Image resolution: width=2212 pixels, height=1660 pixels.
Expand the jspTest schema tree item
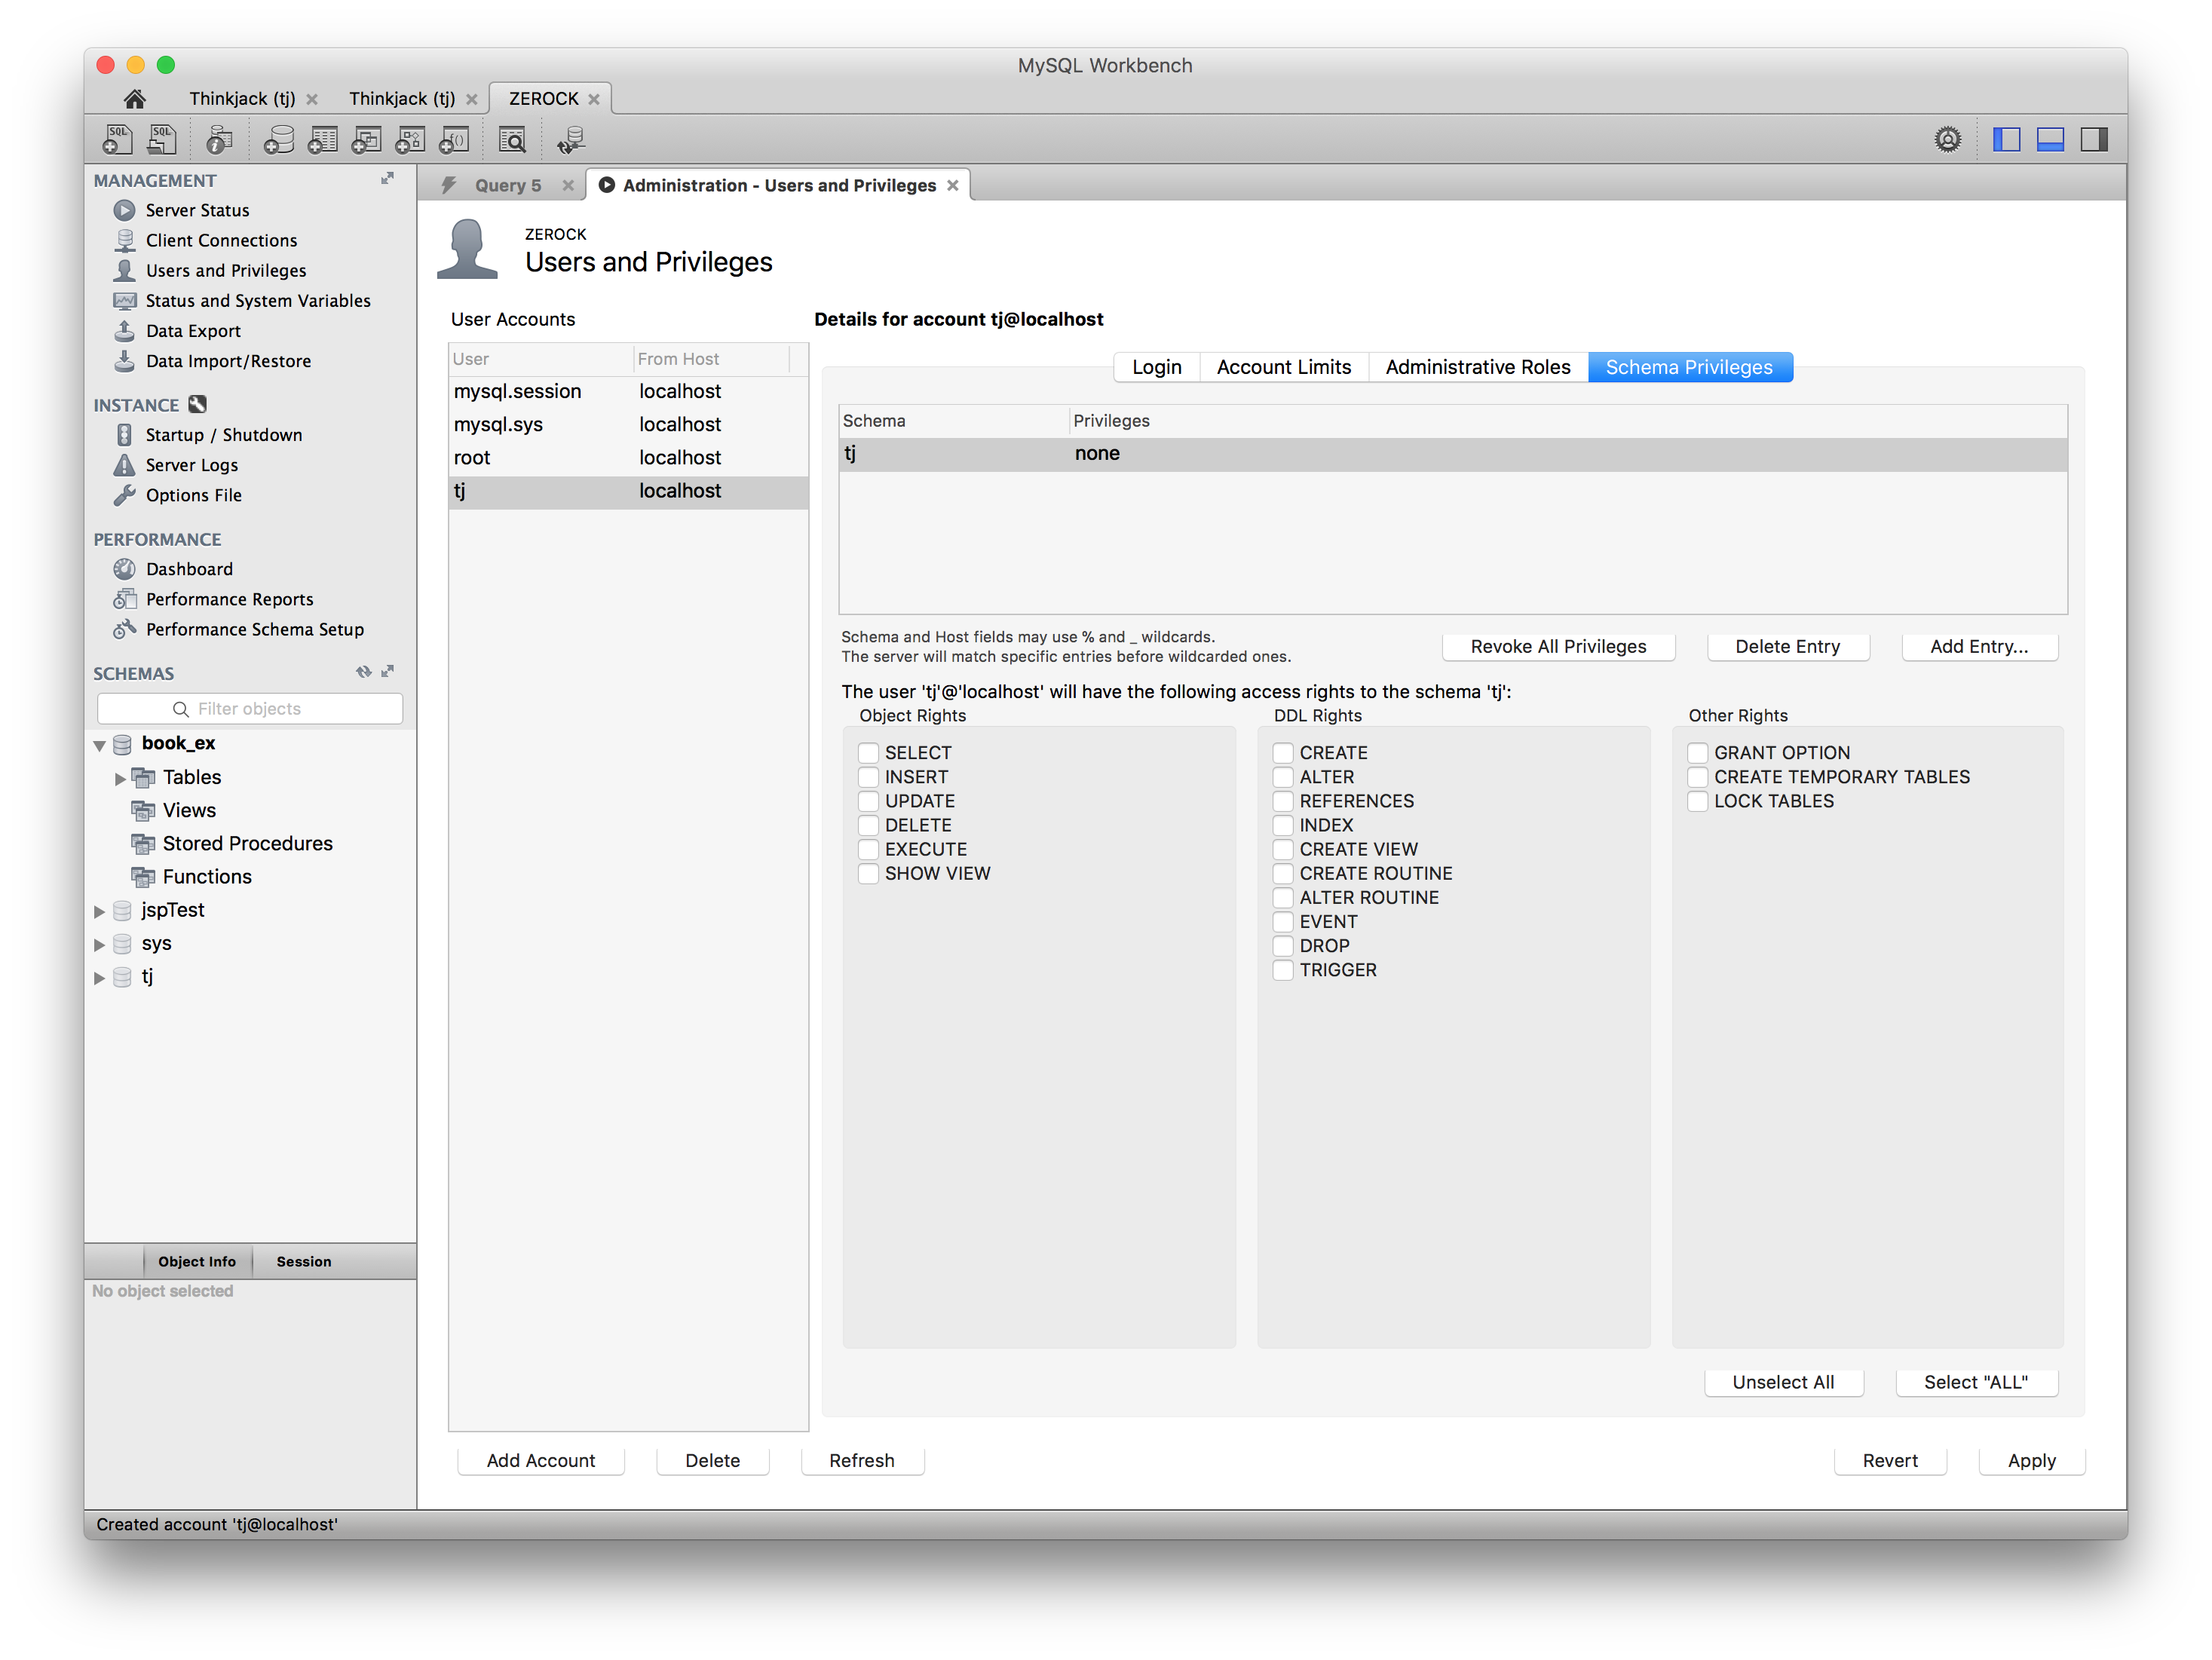coord(100,908)
